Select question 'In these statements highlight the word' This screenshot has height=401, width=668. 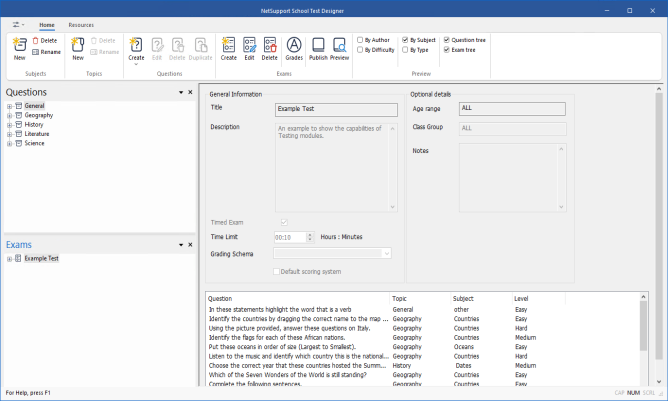(279, 309)
